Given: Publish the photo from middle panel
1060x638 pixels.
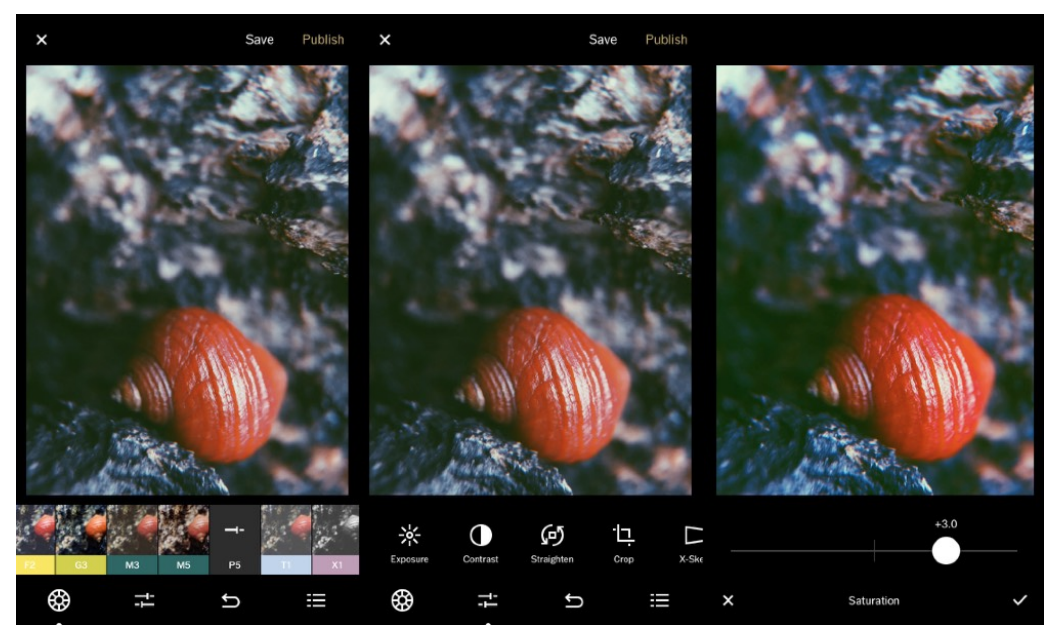Looking at the screenshot, I should (666, 39).
